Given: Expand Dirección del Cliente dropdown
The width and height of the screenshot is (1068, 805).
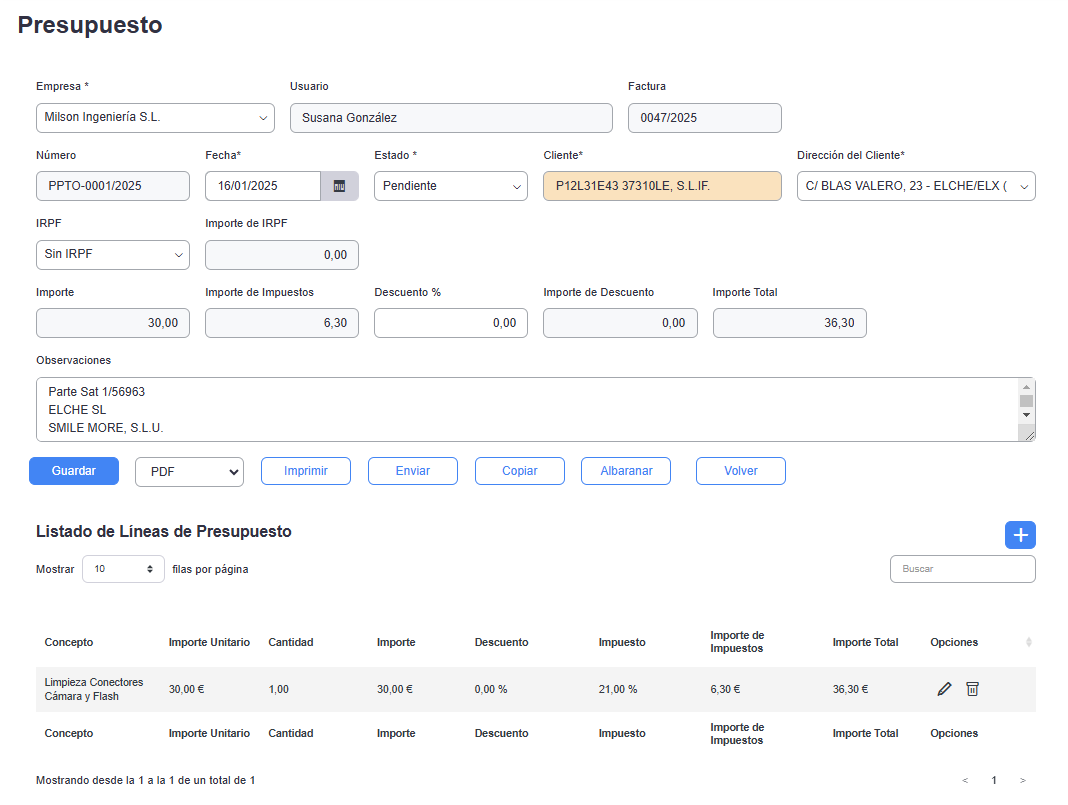Looking at the screenshot, I should pyautogui.click(x=915, y=186).
